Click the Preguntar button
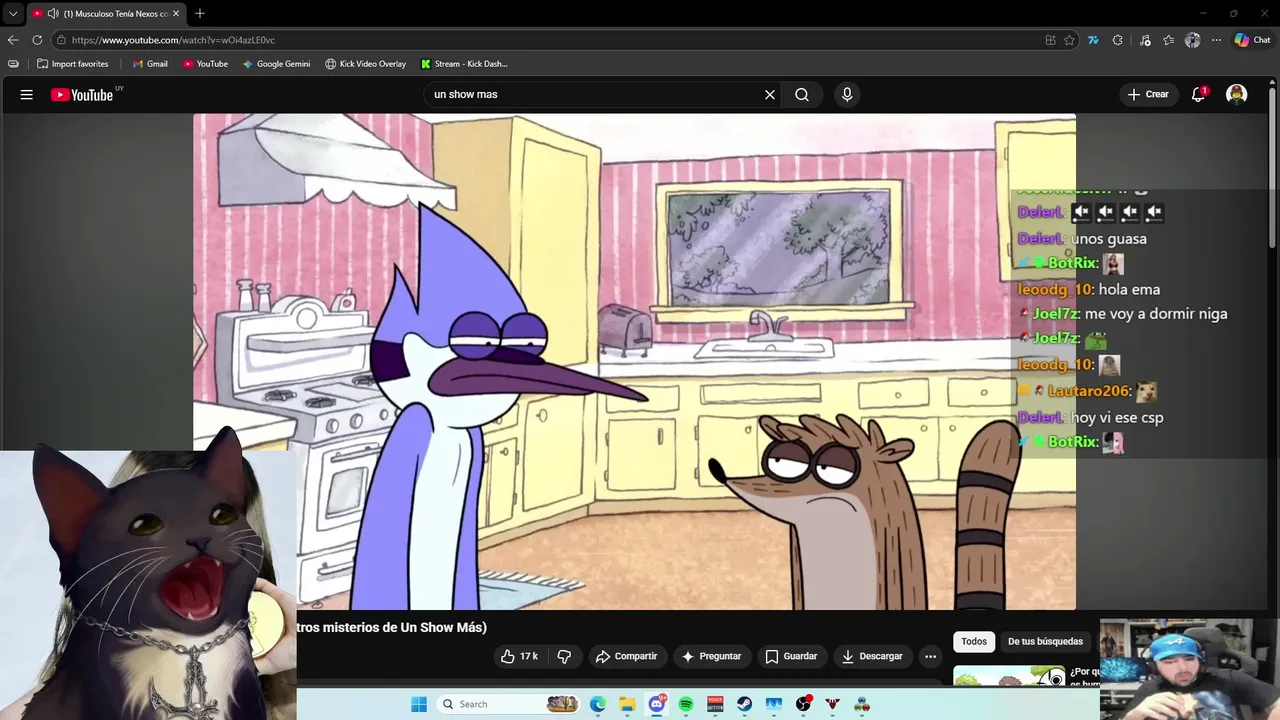Image resolution: width=1280 pixels, height=720 pixels. tap(711, 656)
